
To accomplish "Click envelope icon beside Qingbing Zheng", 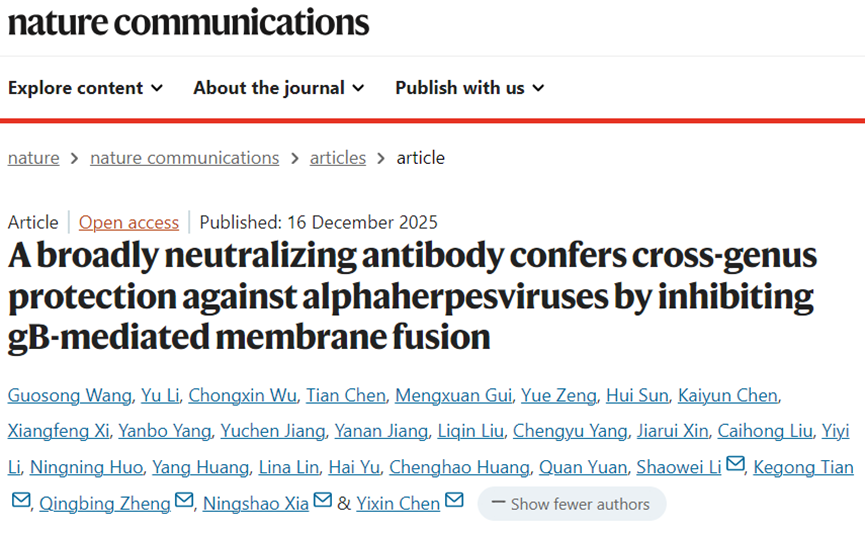I will pos(184,502).
